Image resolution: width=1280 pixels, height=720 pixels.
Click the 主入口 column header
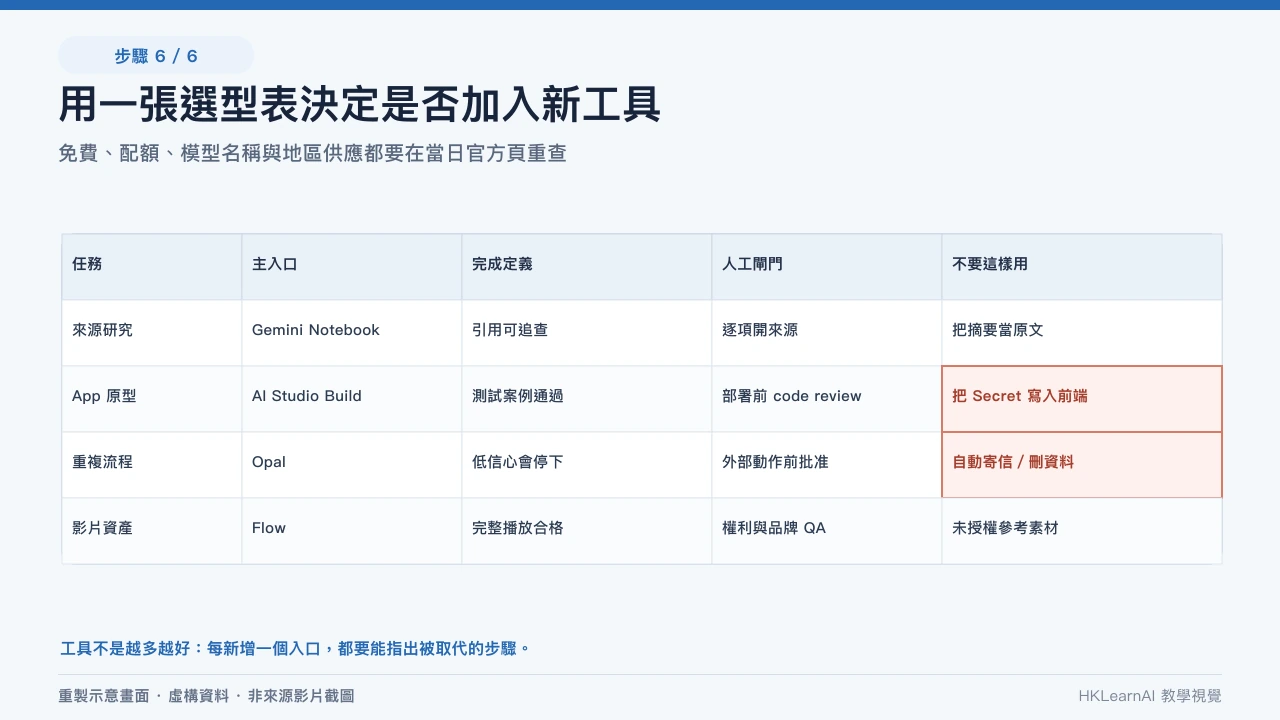(x=352, y=267)
